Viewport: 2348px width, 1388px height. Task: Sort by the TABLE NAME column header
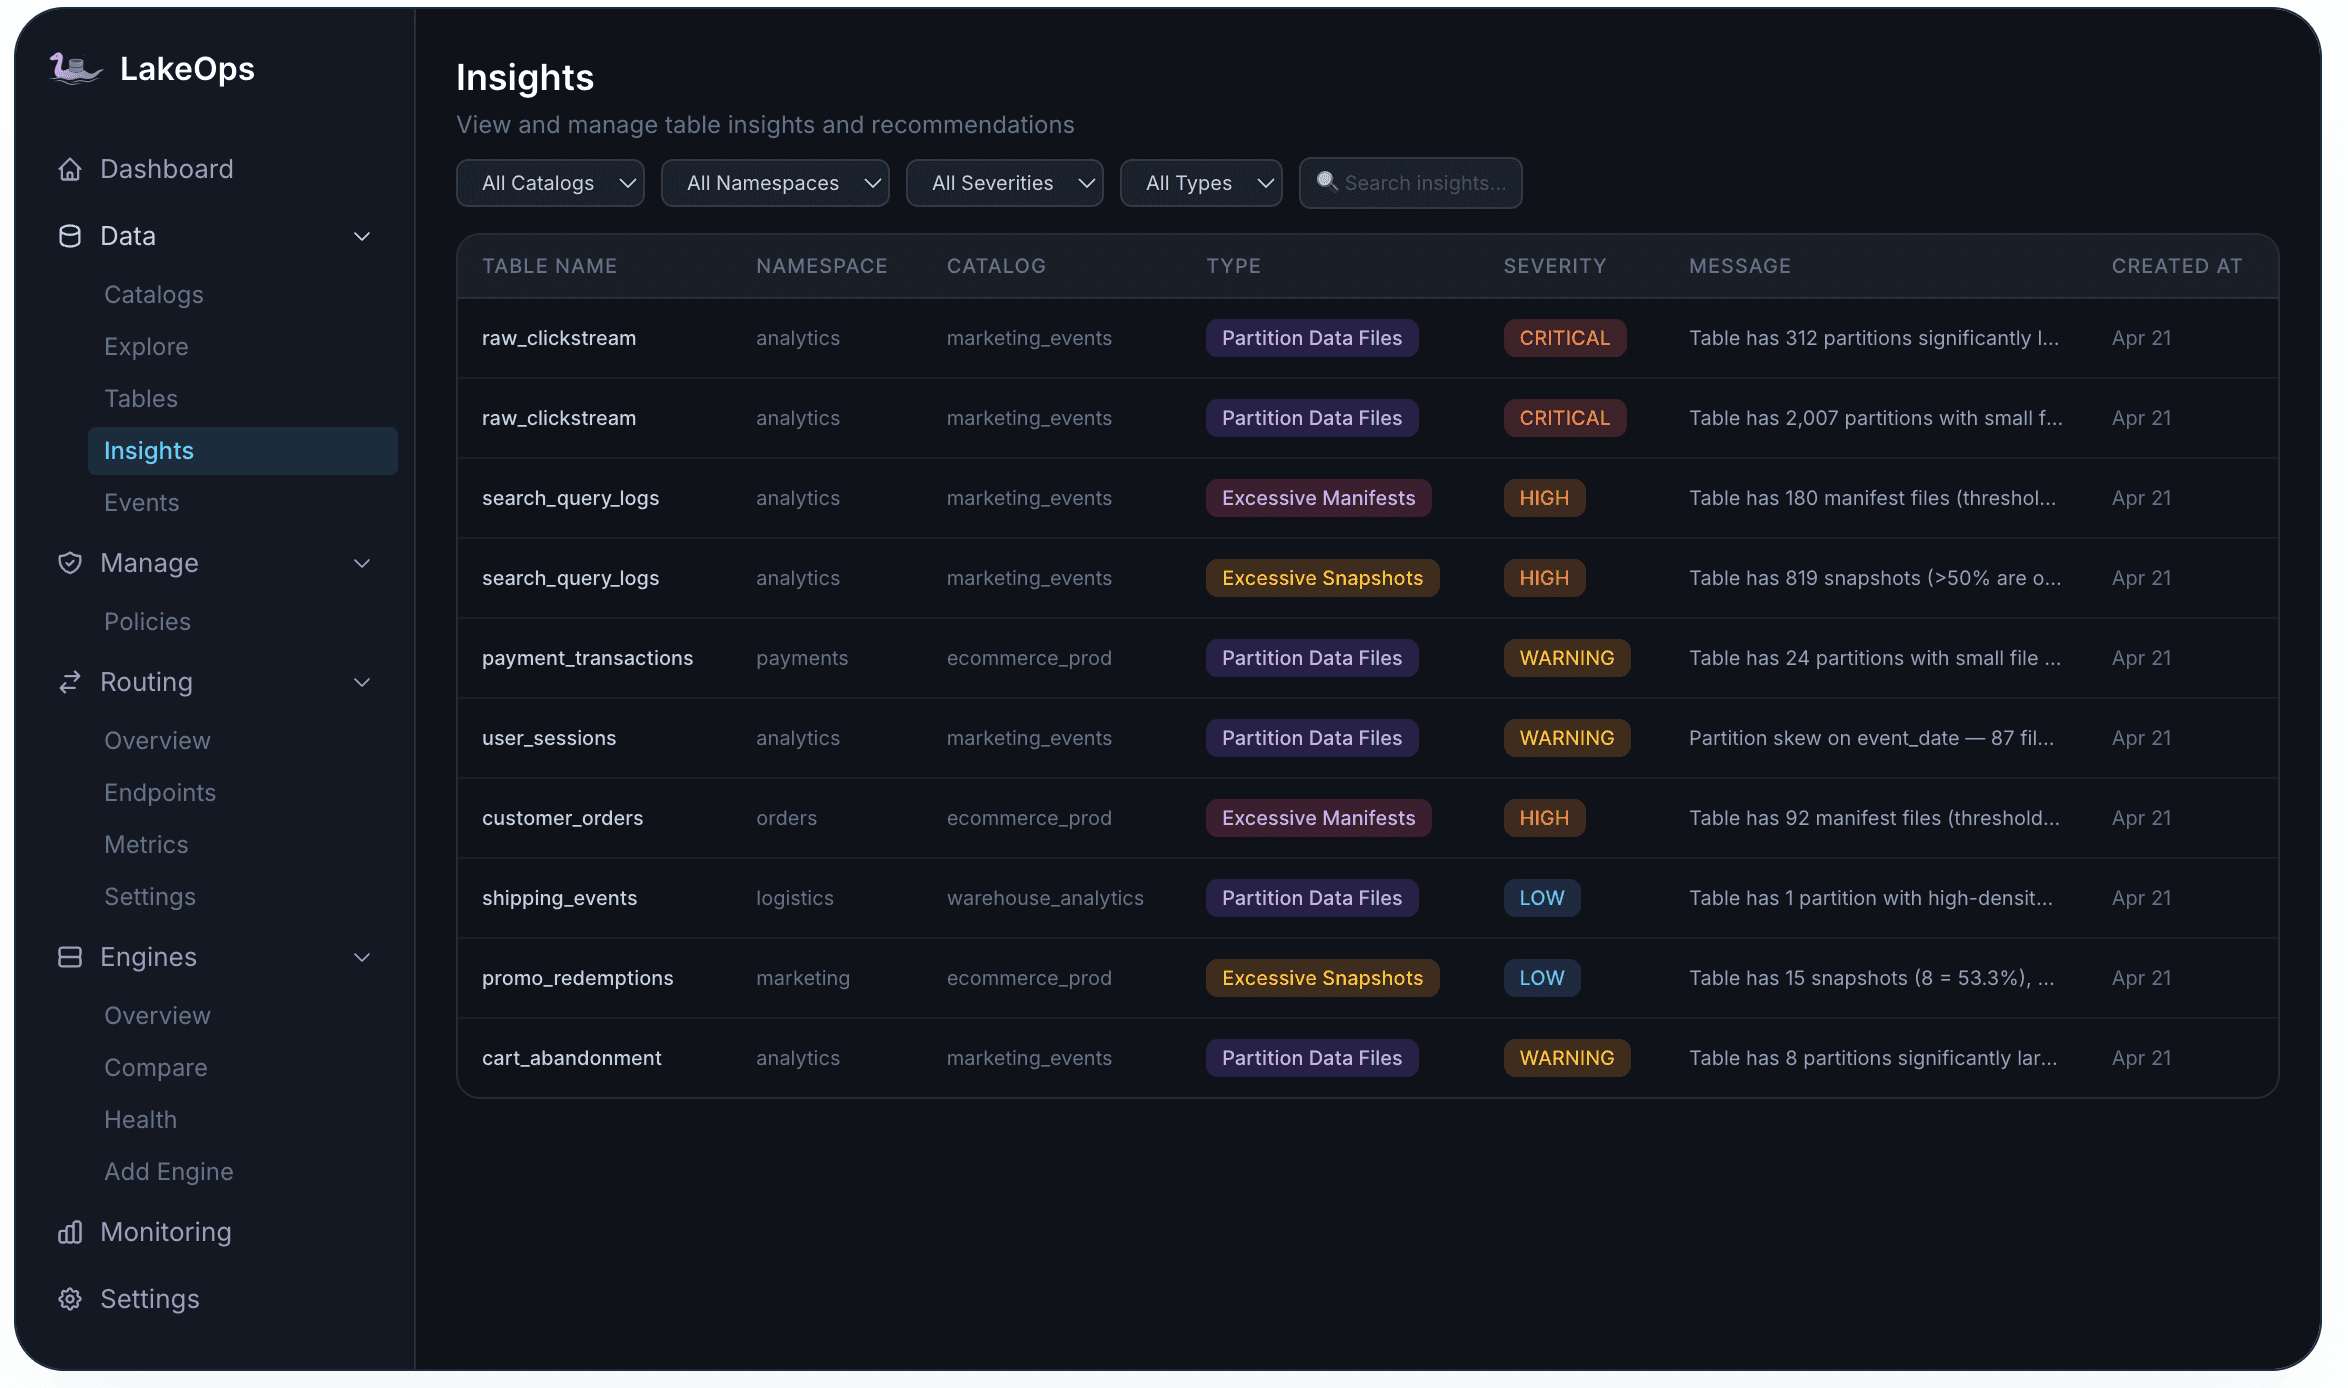549,266
